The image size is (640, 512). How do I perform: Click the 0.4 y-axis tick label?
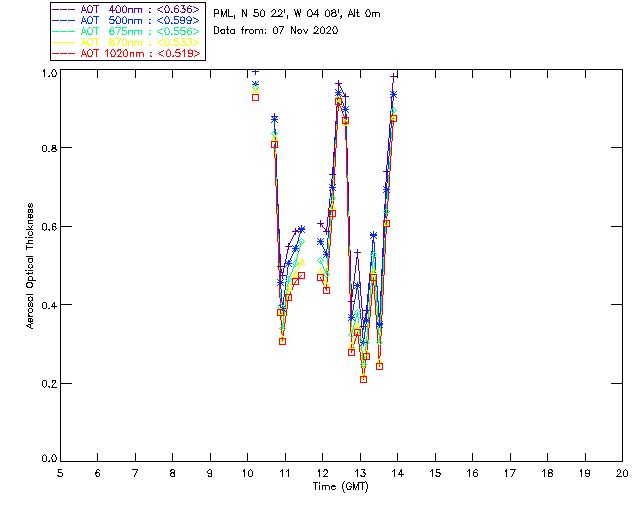[x=49, y=305]
